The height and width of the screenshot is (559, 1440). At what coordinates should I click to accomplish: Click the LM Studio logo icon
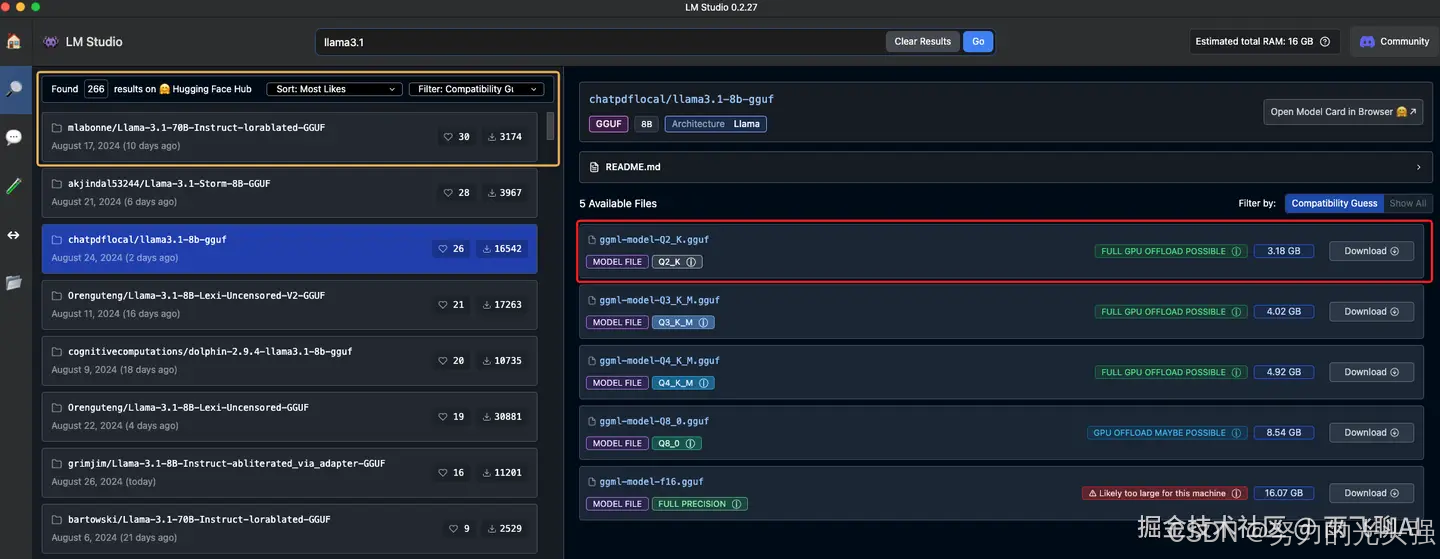50,42
